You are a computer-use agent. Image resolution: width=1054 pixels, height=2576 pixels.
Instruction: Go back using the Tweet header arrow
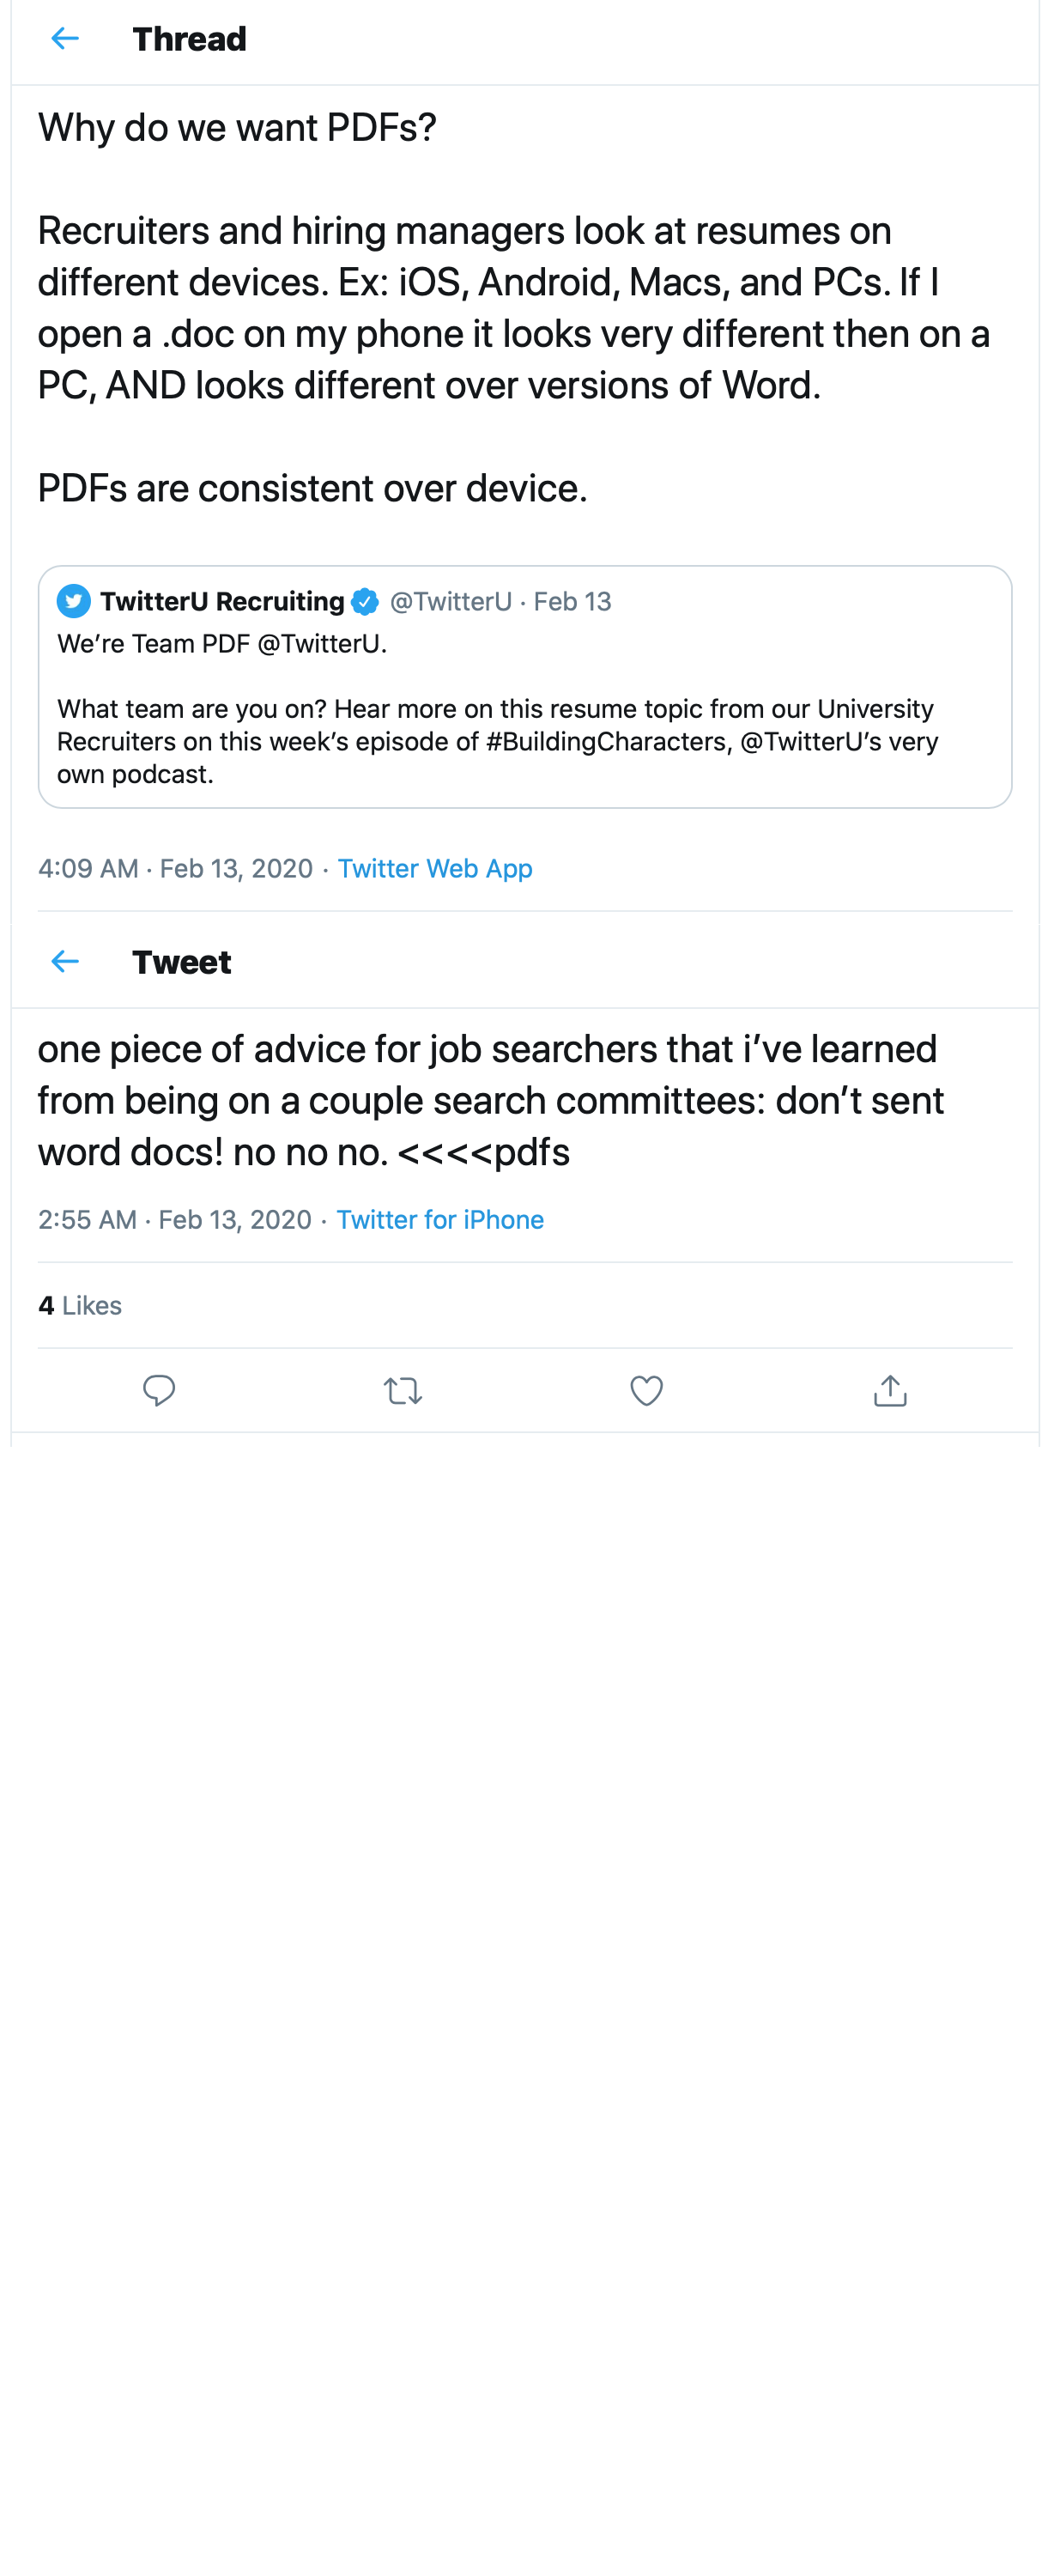click(65, 961)
